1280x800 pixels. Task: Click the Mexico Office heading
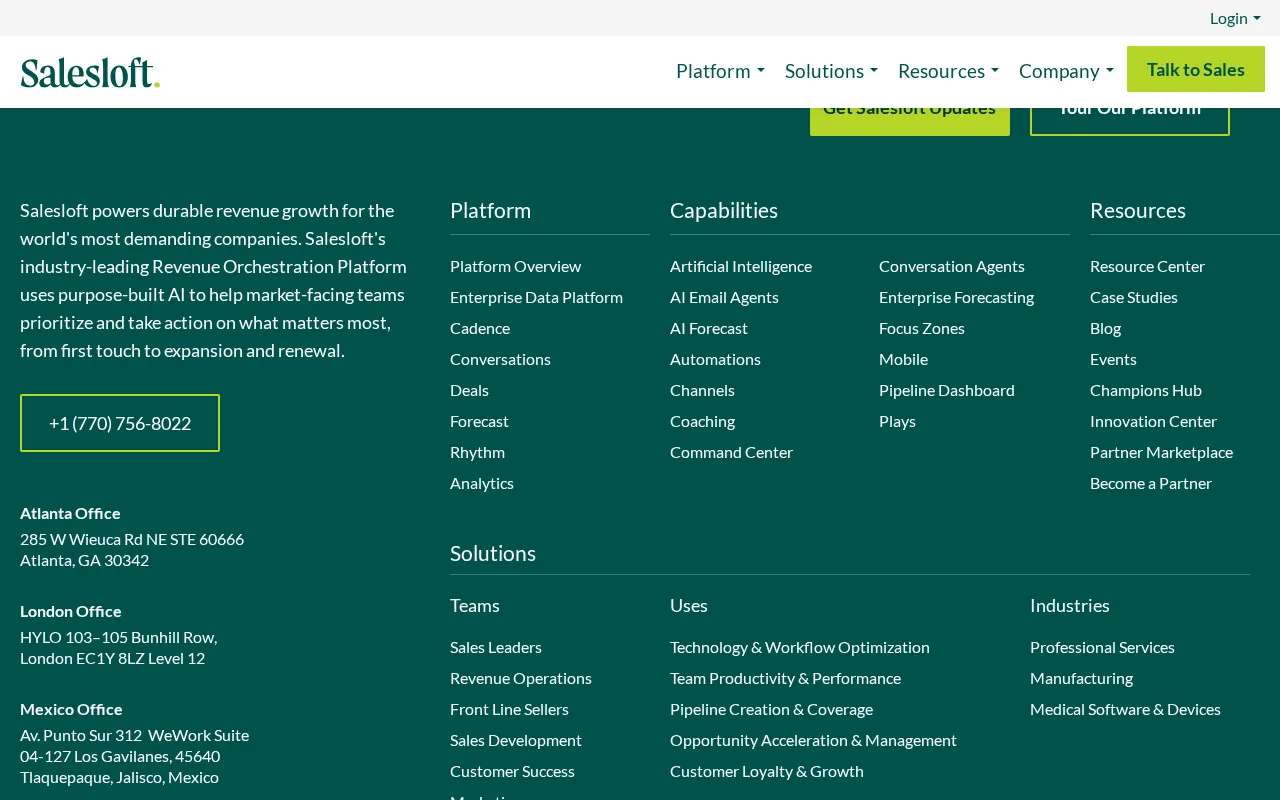click(x=71, y=709)
